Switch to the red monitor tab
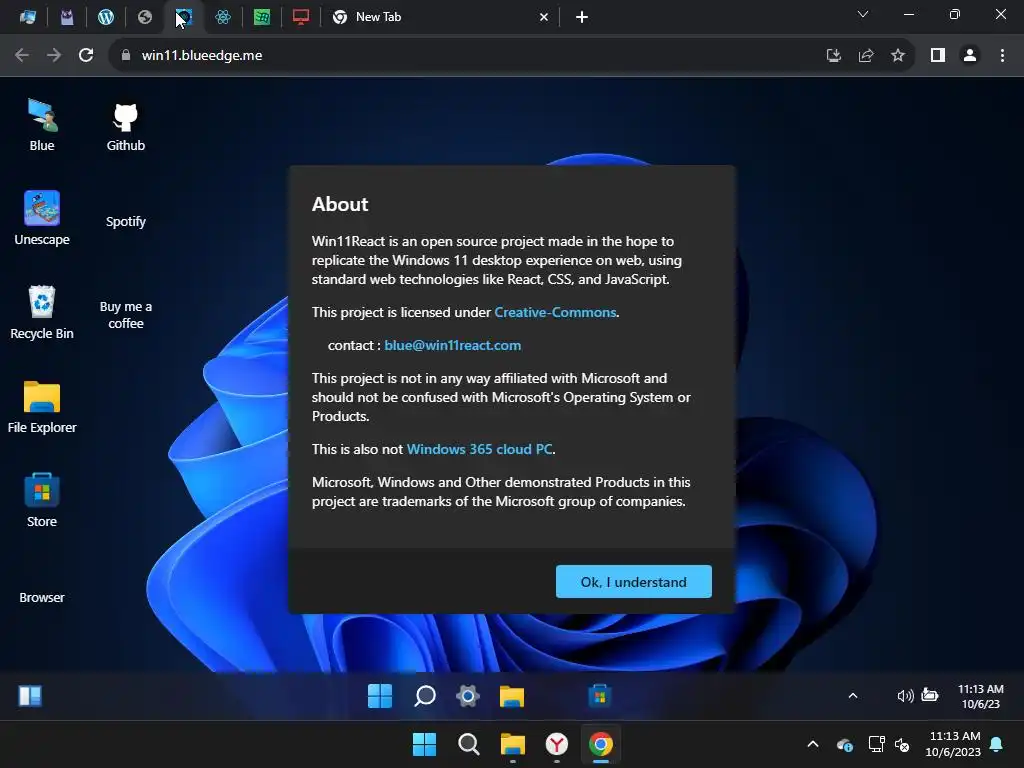Viewport: 1024px width, 768px height. point(300,17)
